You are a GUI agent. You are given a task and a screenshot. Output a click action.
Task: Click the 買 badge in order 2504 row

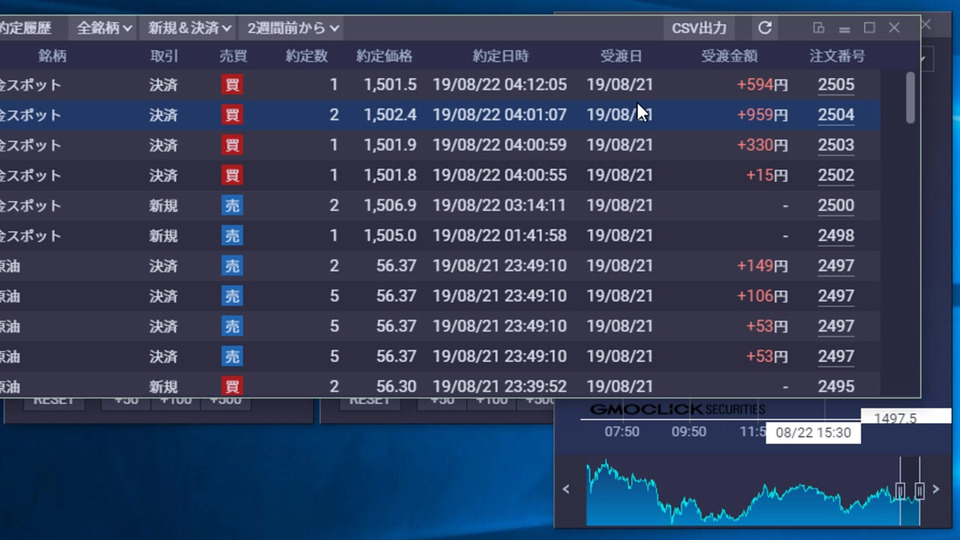click(x=232, y=114)
